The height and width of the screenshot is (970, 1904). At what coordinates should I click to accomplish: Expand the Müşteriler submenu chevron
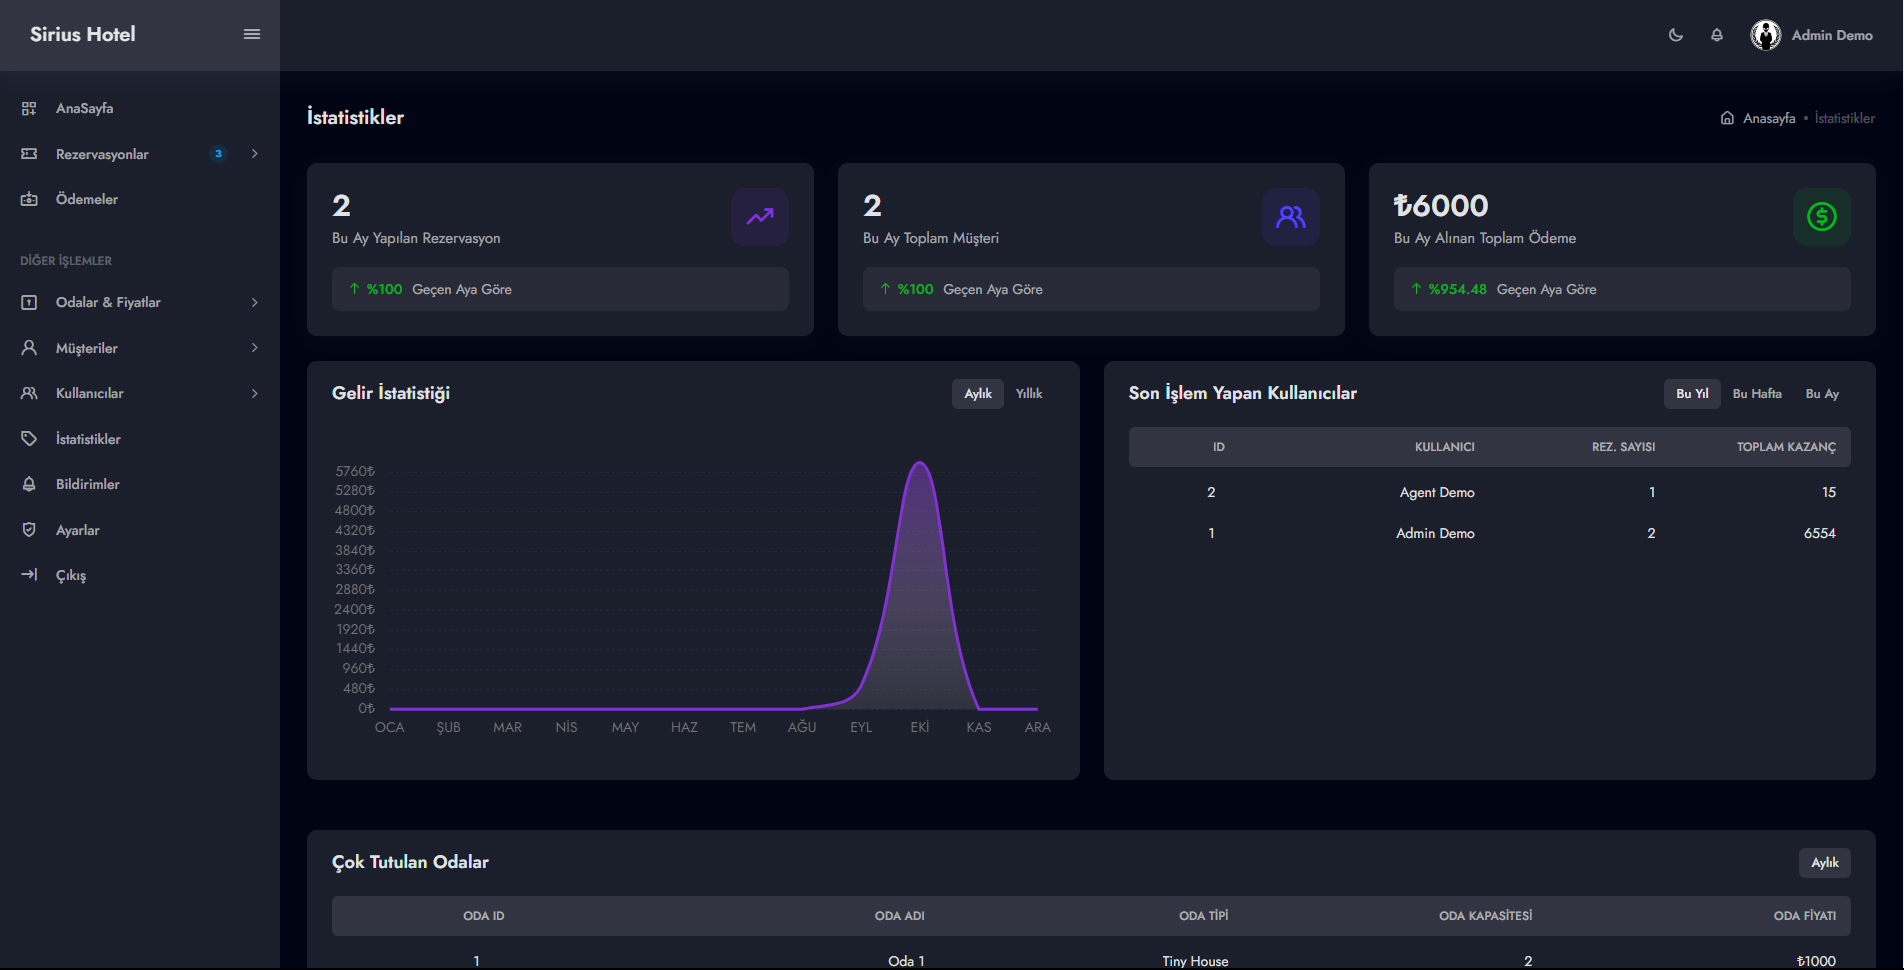pos(255,348)
